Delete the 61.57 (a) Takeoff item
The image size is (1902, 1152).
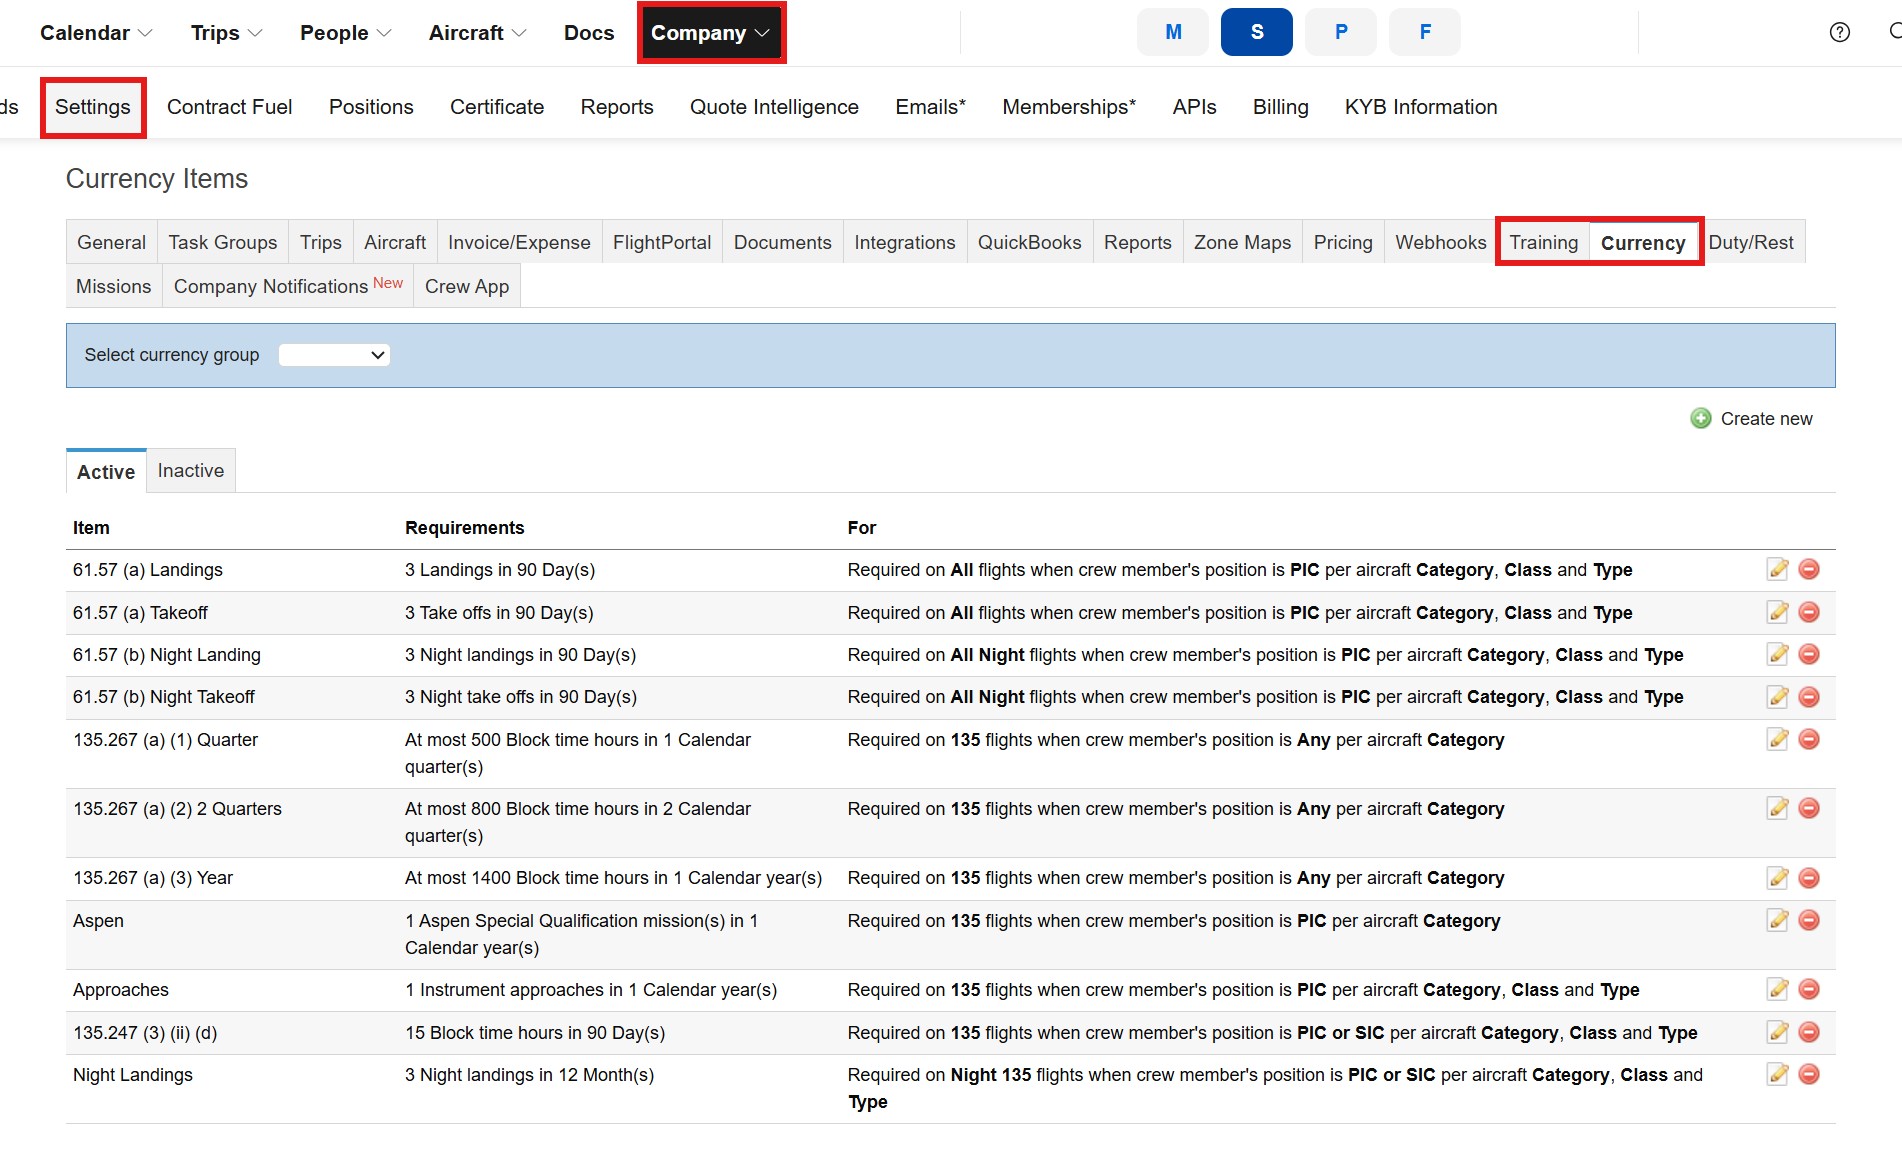(1809, 612)
